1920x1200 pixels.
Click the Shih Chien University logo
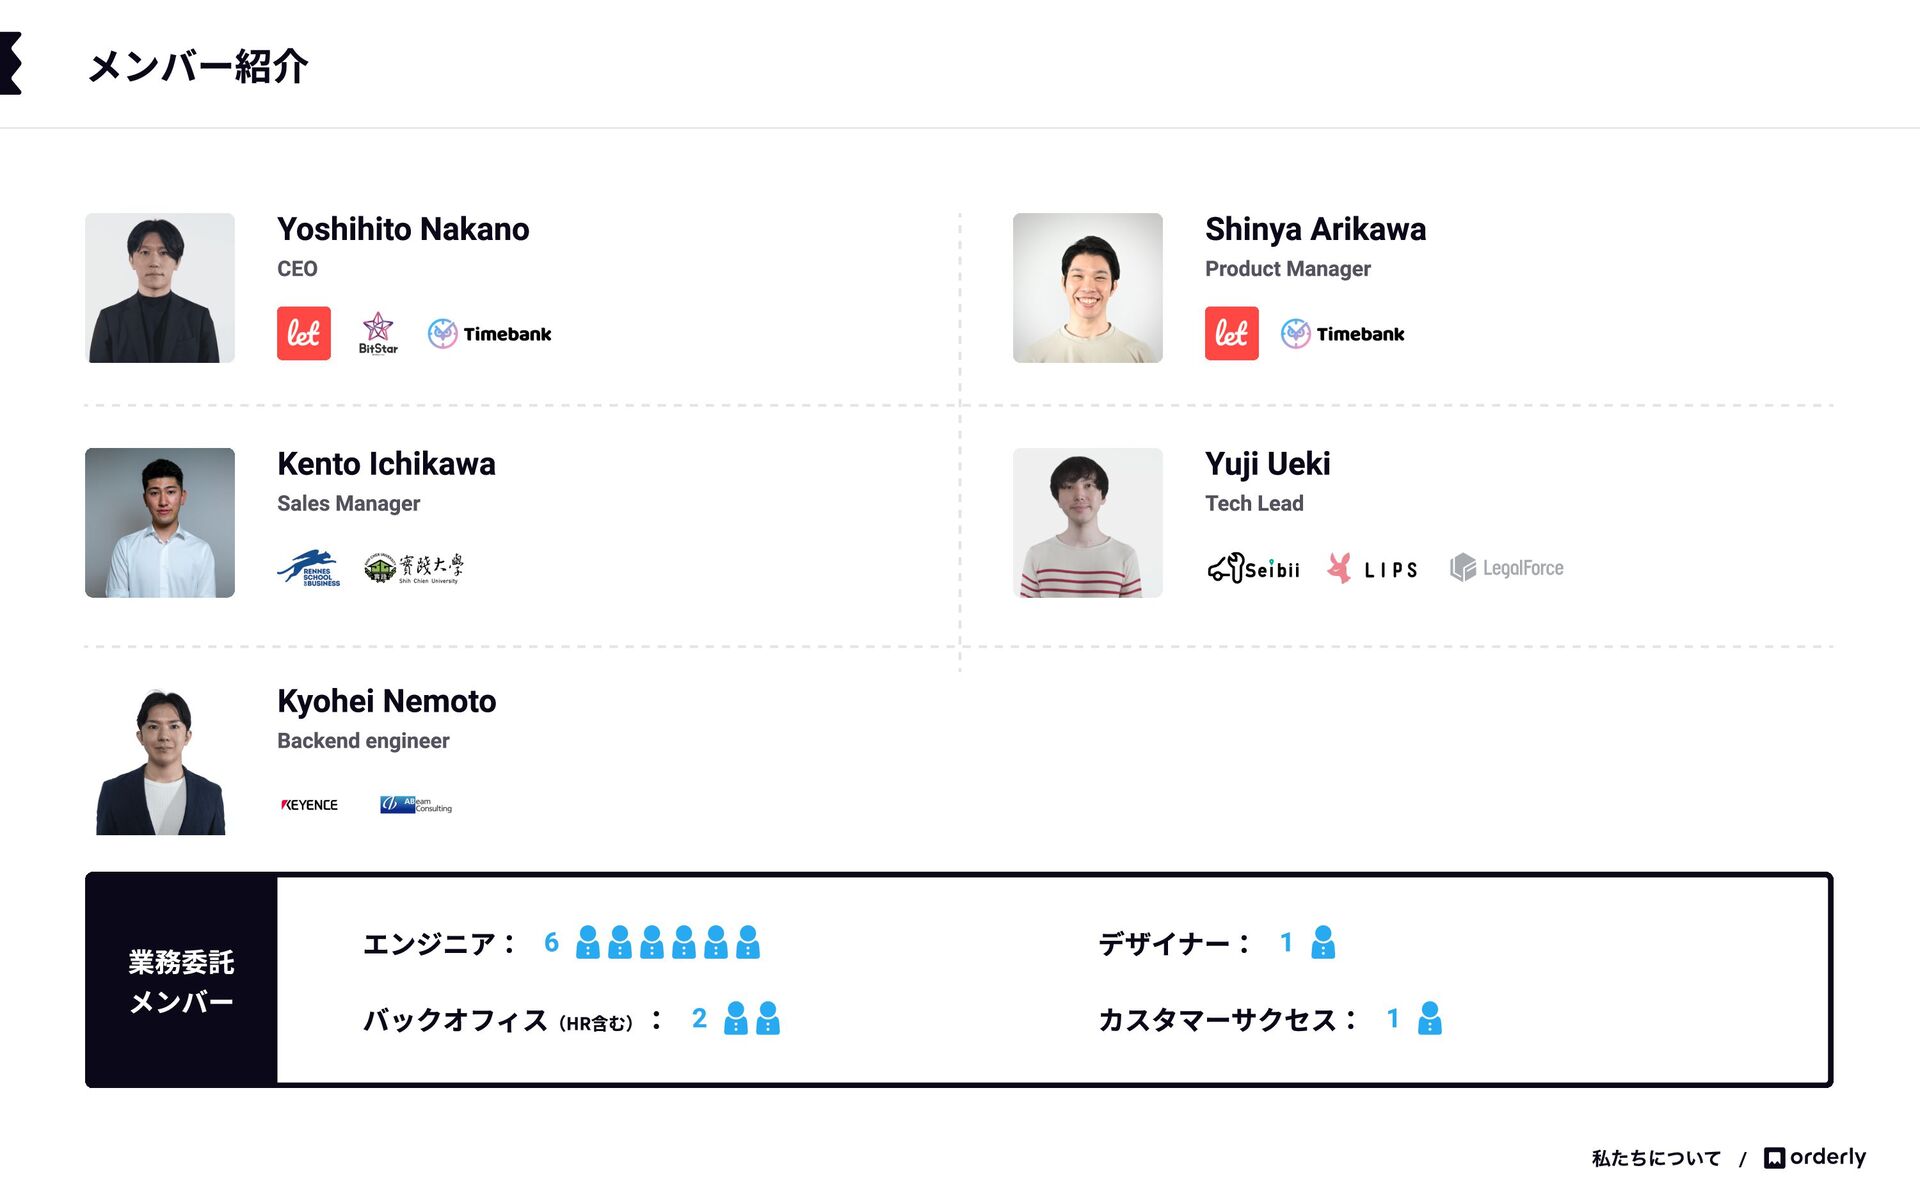tap(414, 568)
